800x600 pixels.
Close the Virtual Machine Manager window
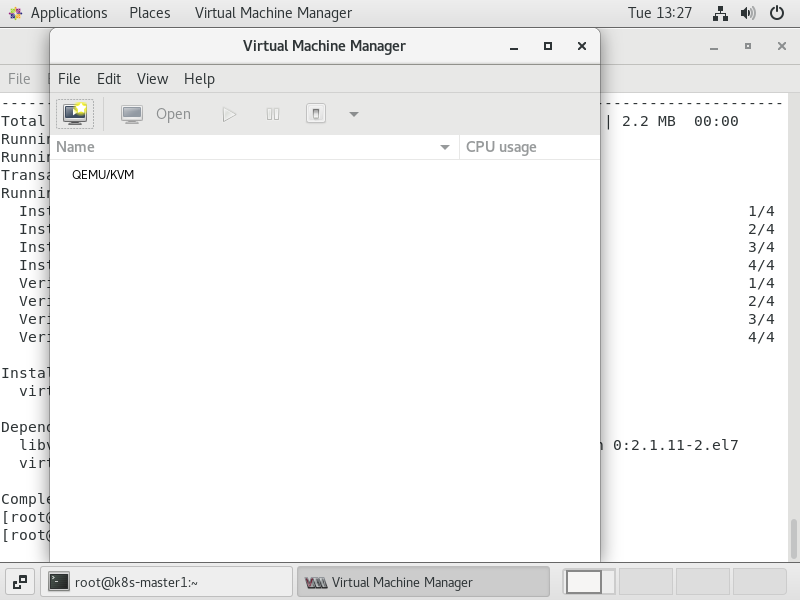[x=582, y=46]
